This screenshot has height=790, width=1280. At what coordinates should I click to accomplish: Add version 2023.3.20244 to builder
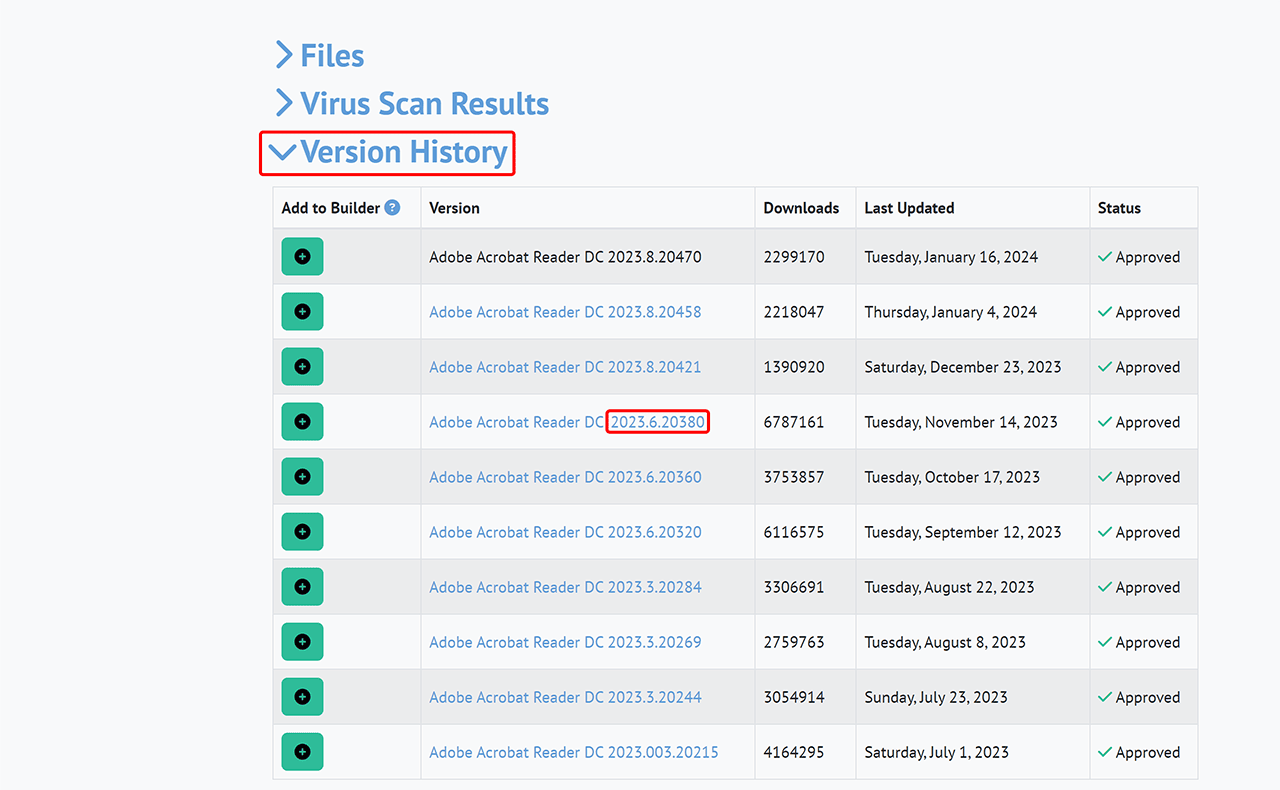pyautogui.click(x=302, y=697)
